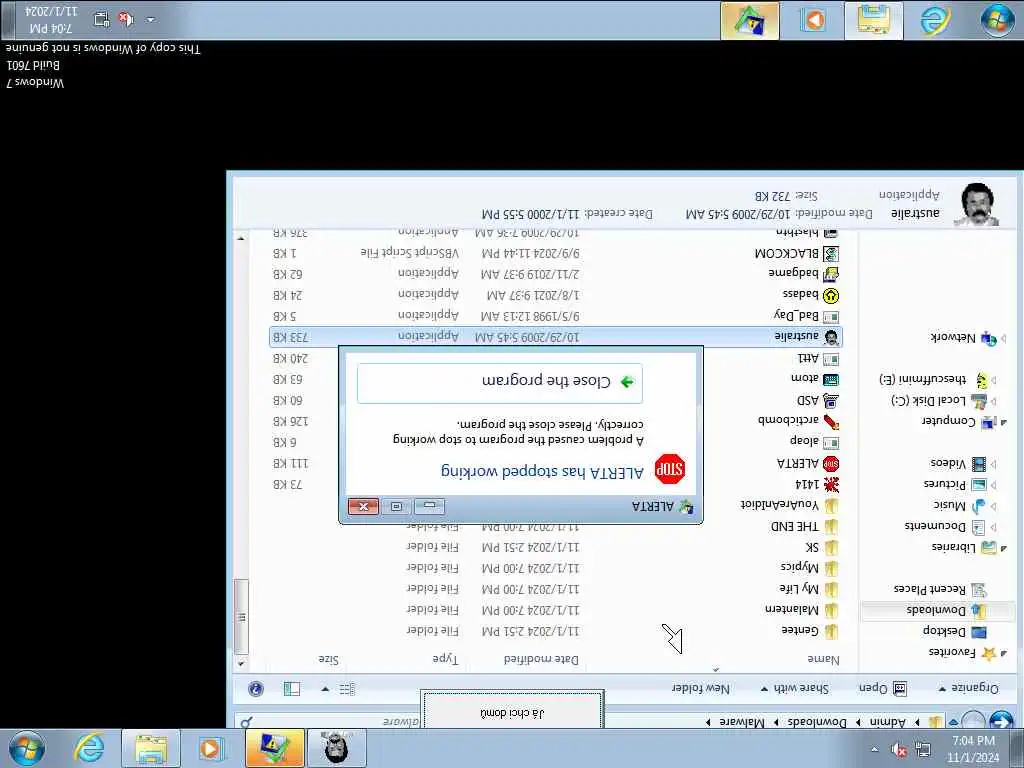This screenshot has height=768, width=1024.
Task: Click Admin in the address breadcrumb
Action: (x=888, y=722)
